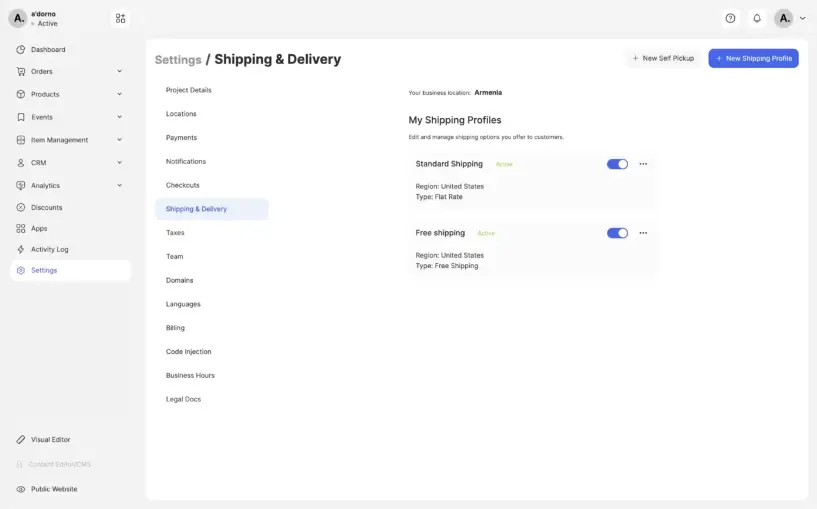Click New Shipping Profile button
Screen dimensions: 817x509
753,58
